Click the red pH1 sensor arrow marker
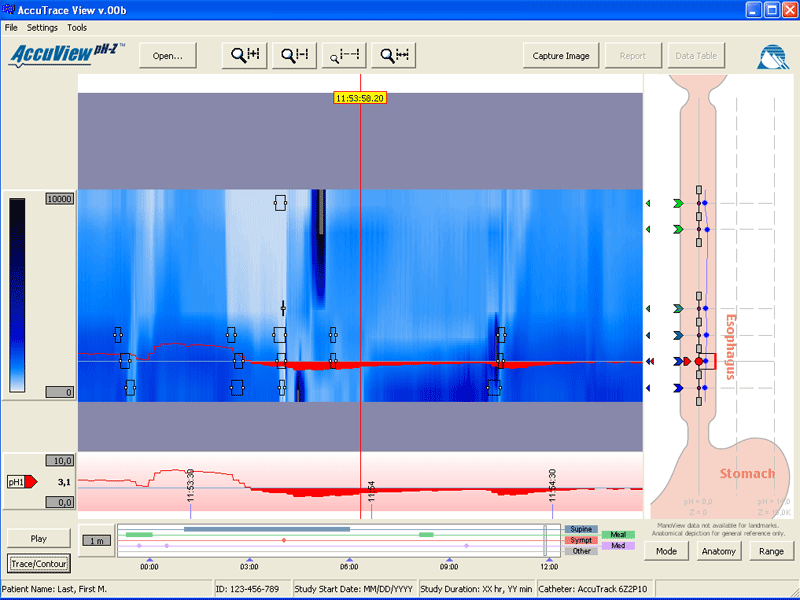Image resolution: width=800 pixels, height=600 pixels. pyautogui.click(x=31, y=482)
